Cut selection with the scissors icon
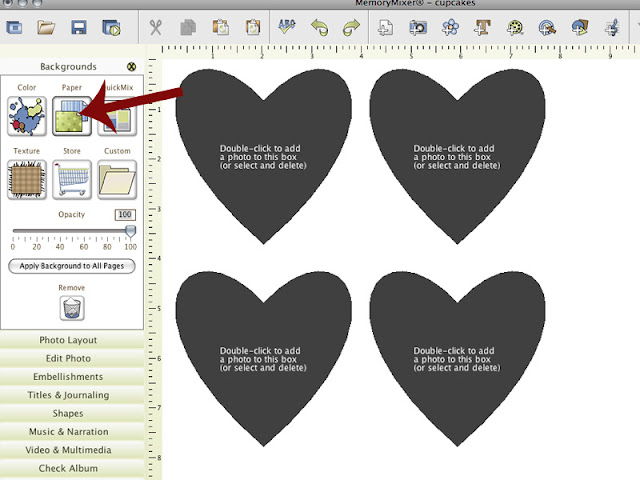This screenshot has width=640, height=480. coord(156,28)
